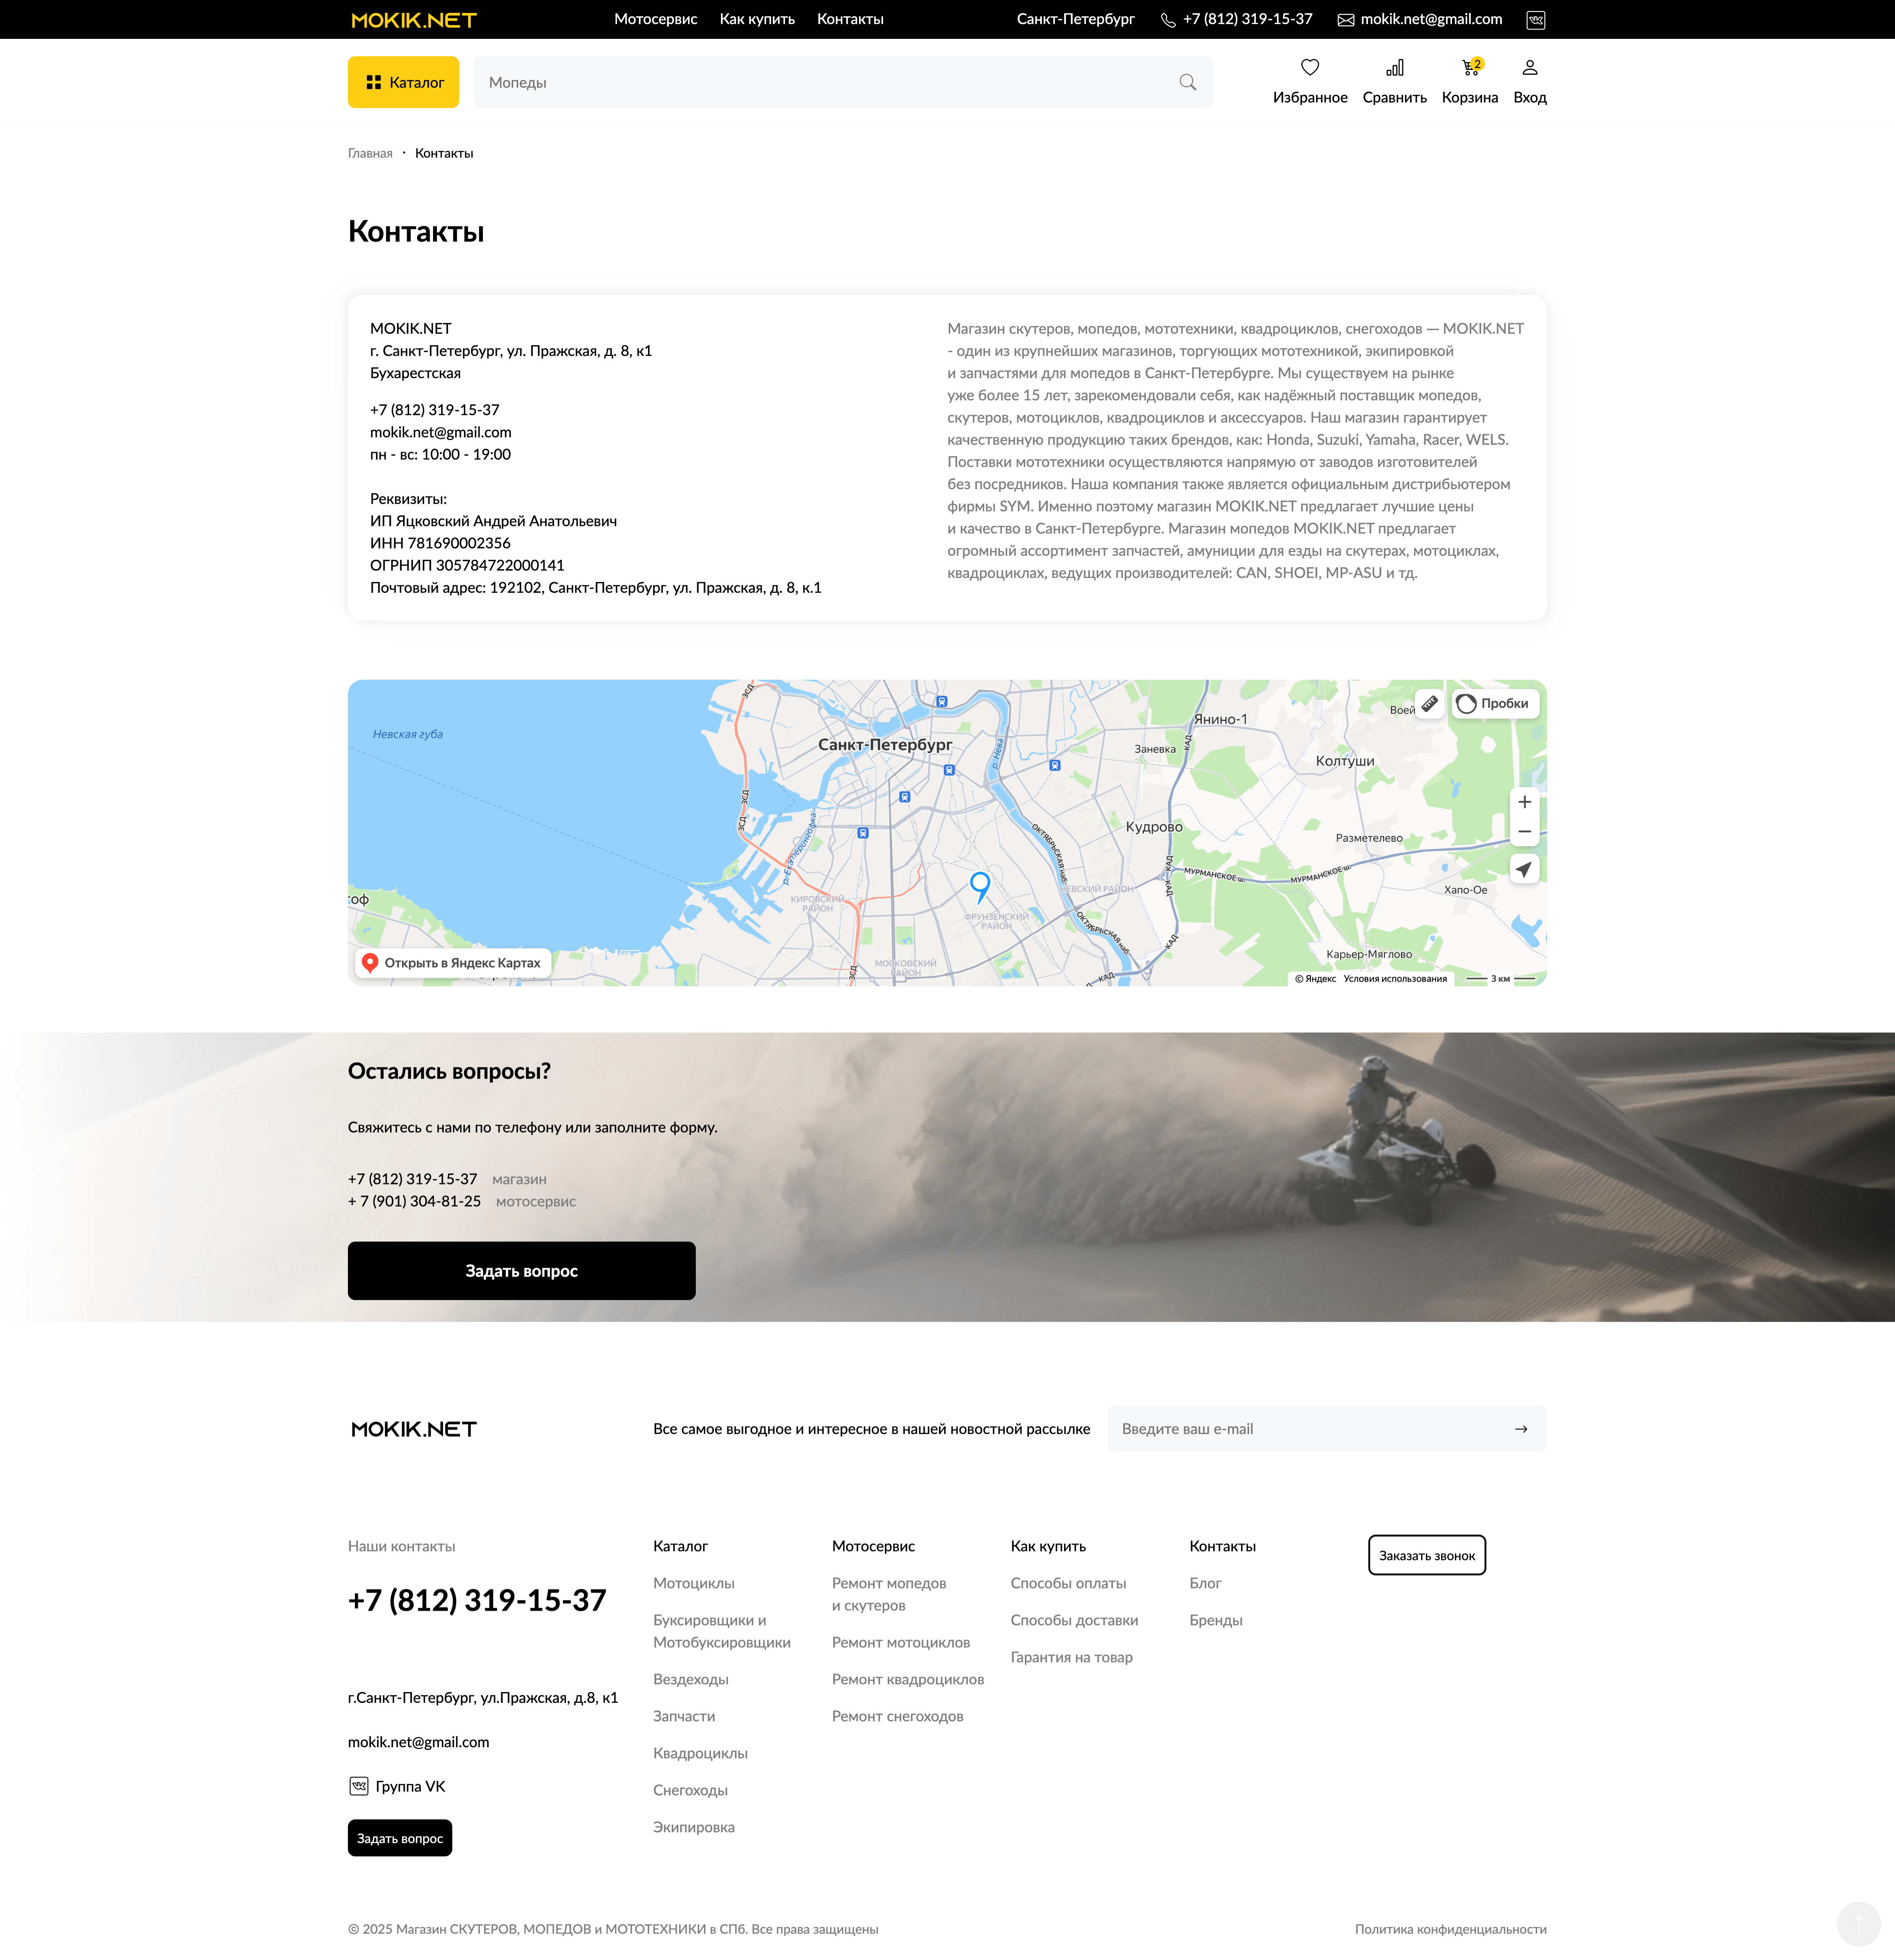Click the large Задать вопрос button

522,1271
